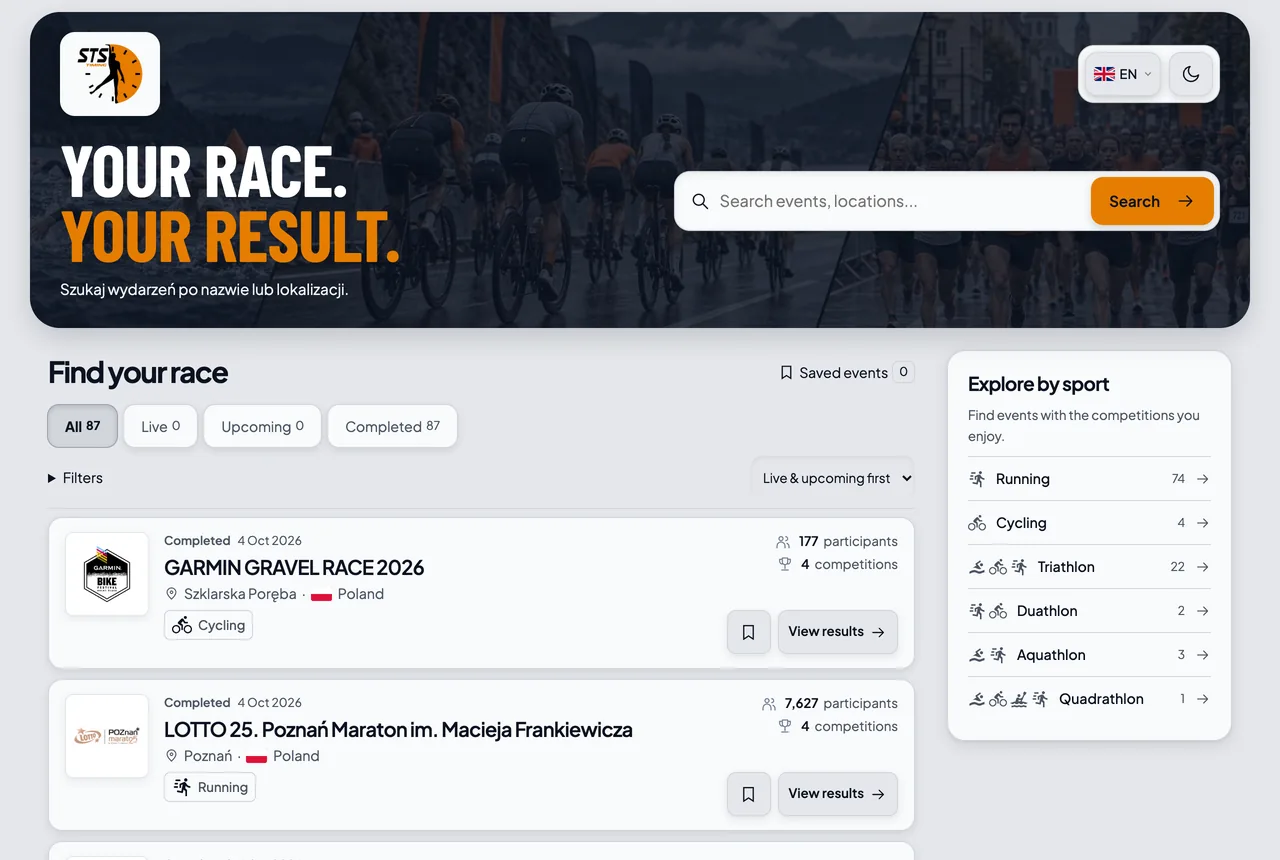The width and height of the screenshot is (1280, 860).
Task: Click the arrow icon in Duathlon row
Action: pos(1203,611)
